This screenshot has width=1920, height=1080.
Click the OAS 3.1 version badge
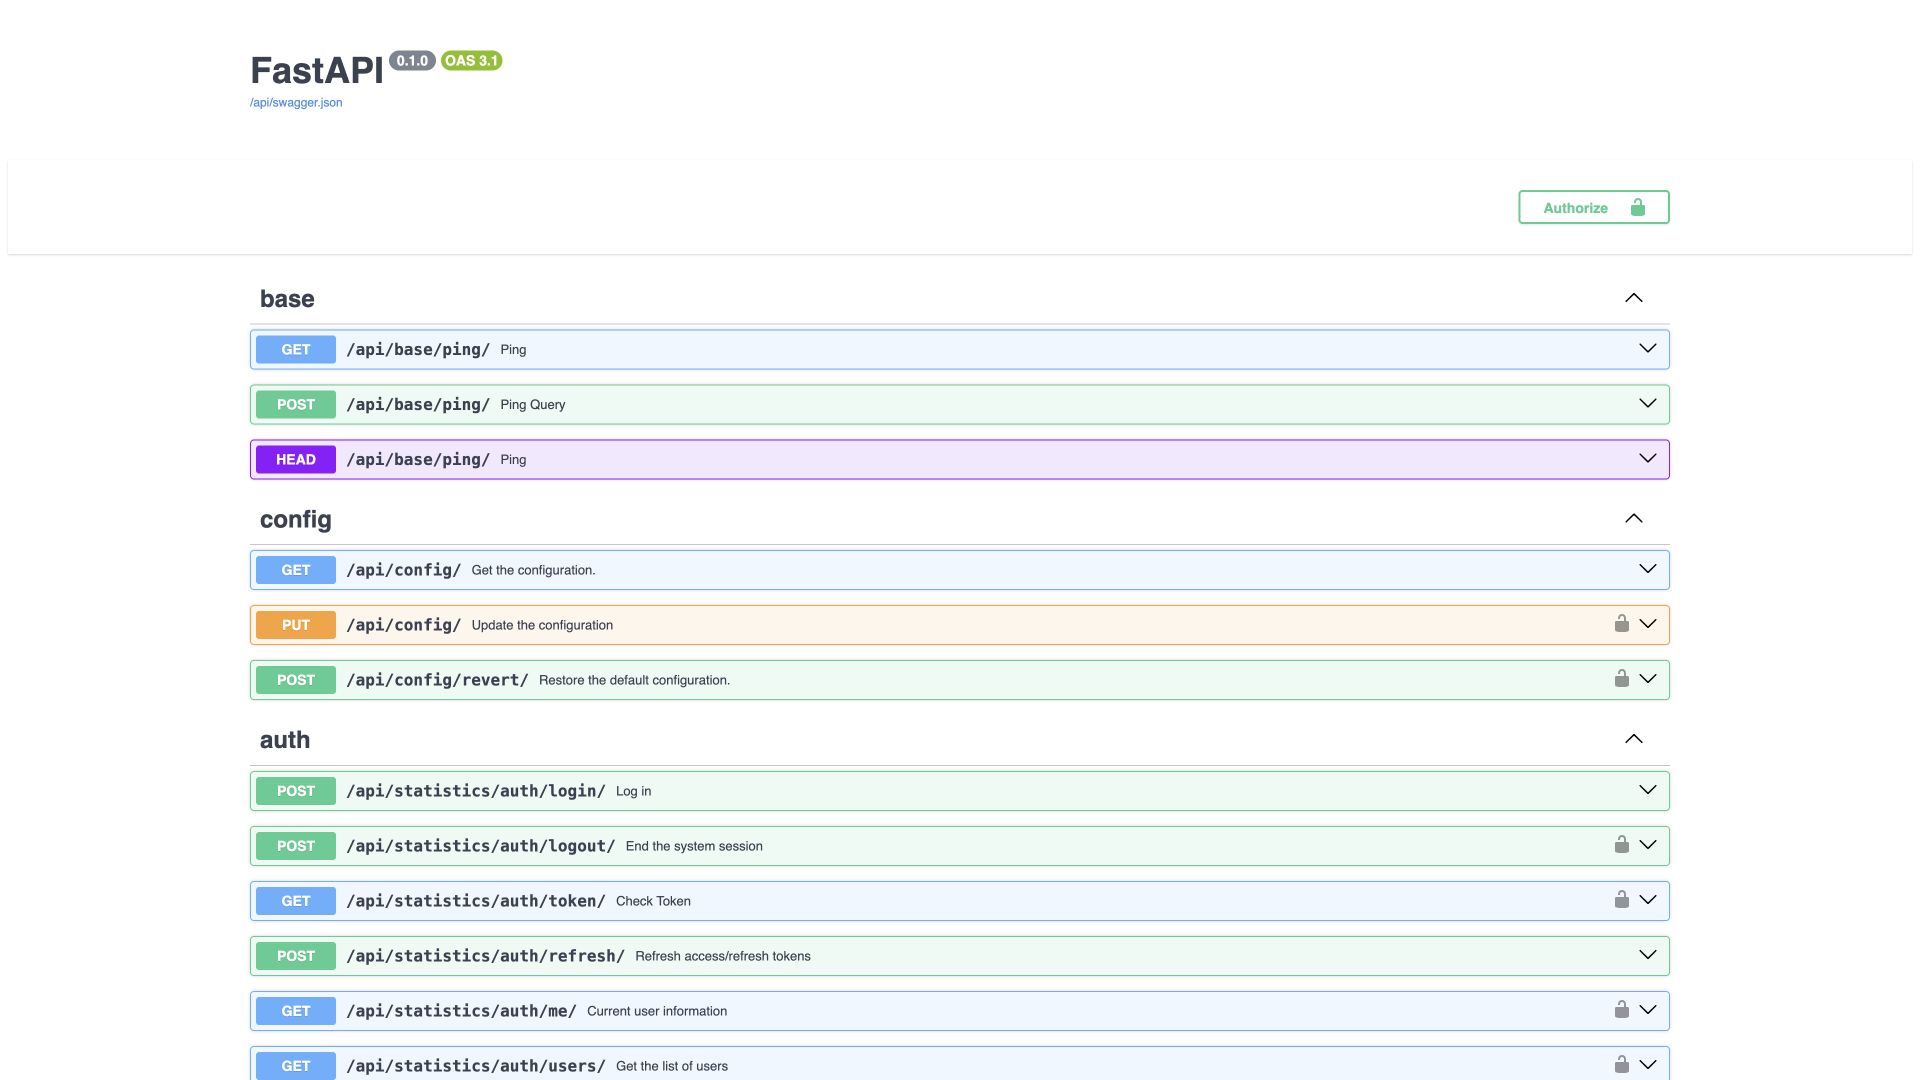point(471,61)
